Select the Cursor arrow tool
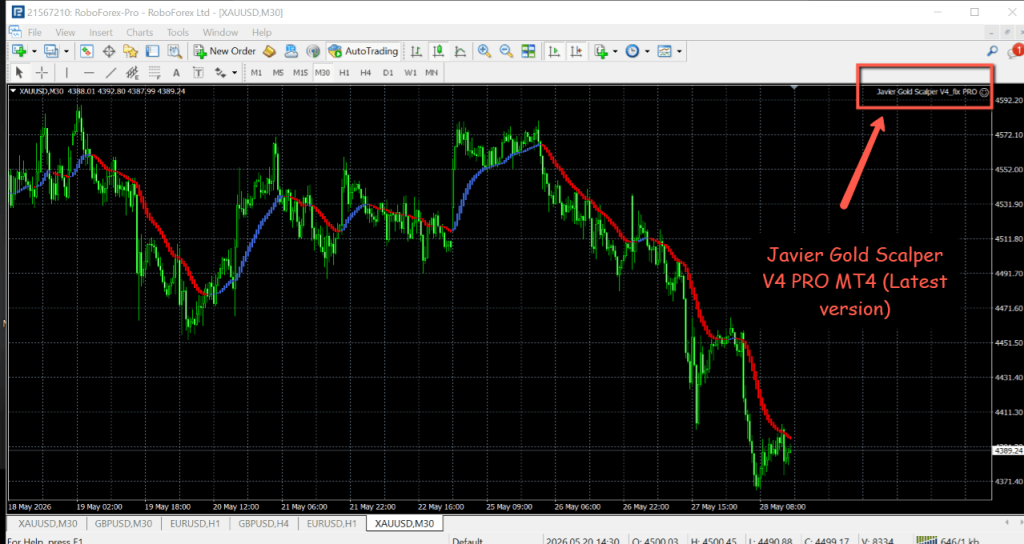Screen dimensions: 1024x544 tap(19, 72)
